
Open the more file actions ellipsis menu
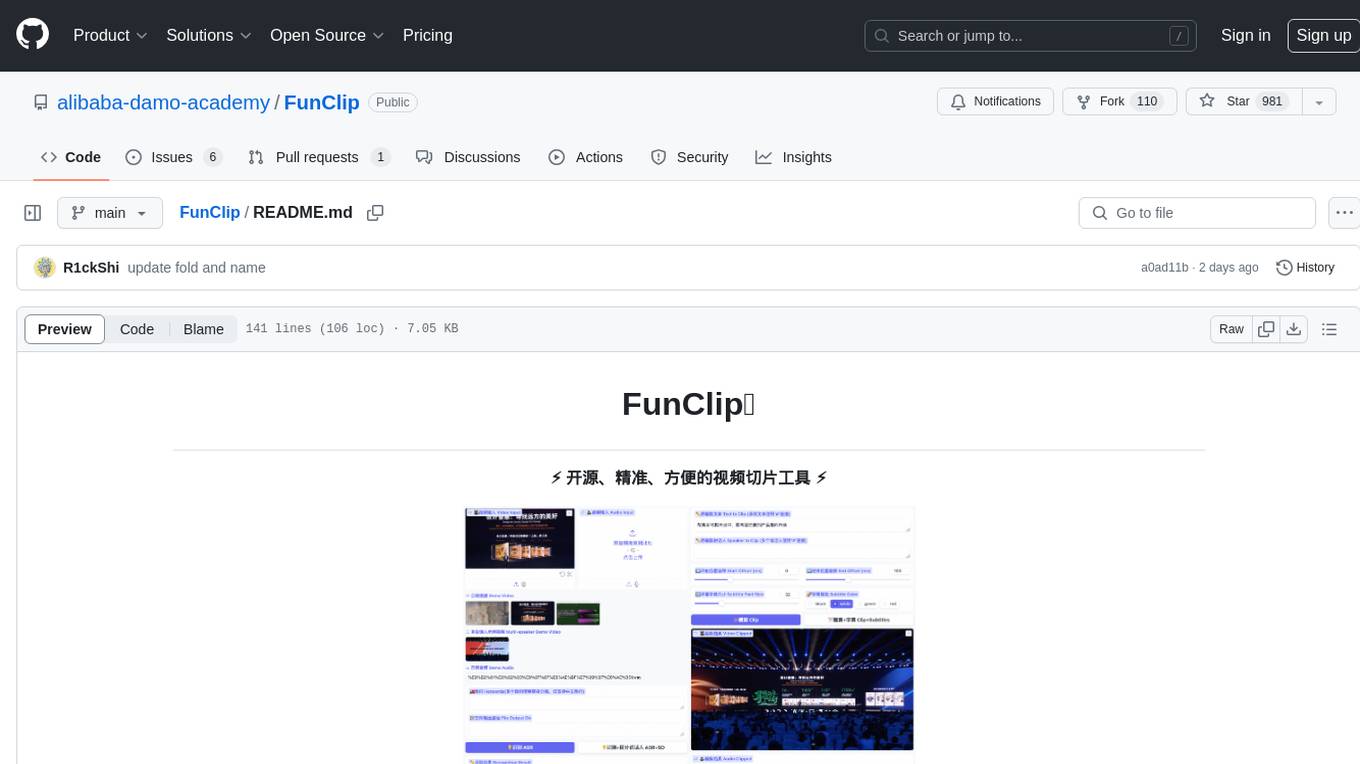coord(1344,213)
